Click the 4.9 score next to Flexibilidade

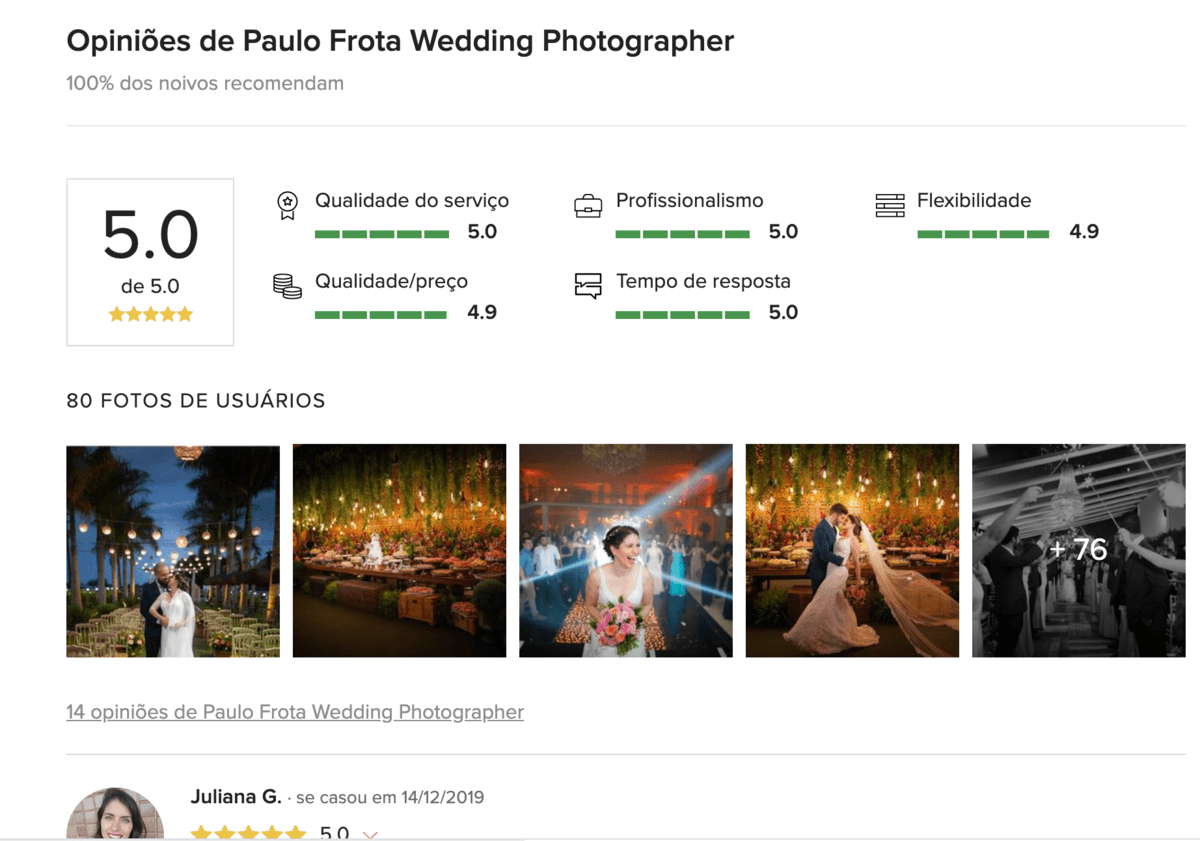(x=1084, y=232)
